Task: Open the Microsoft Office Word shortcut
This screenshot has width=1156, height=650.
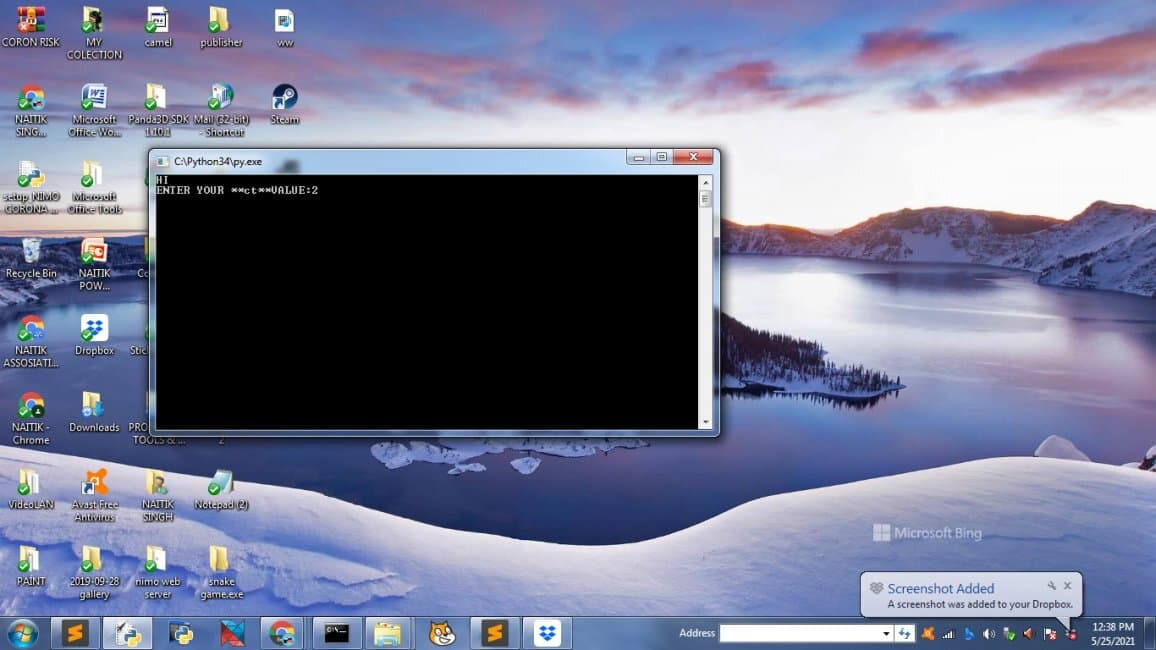Action: click(x=94, y=110)
